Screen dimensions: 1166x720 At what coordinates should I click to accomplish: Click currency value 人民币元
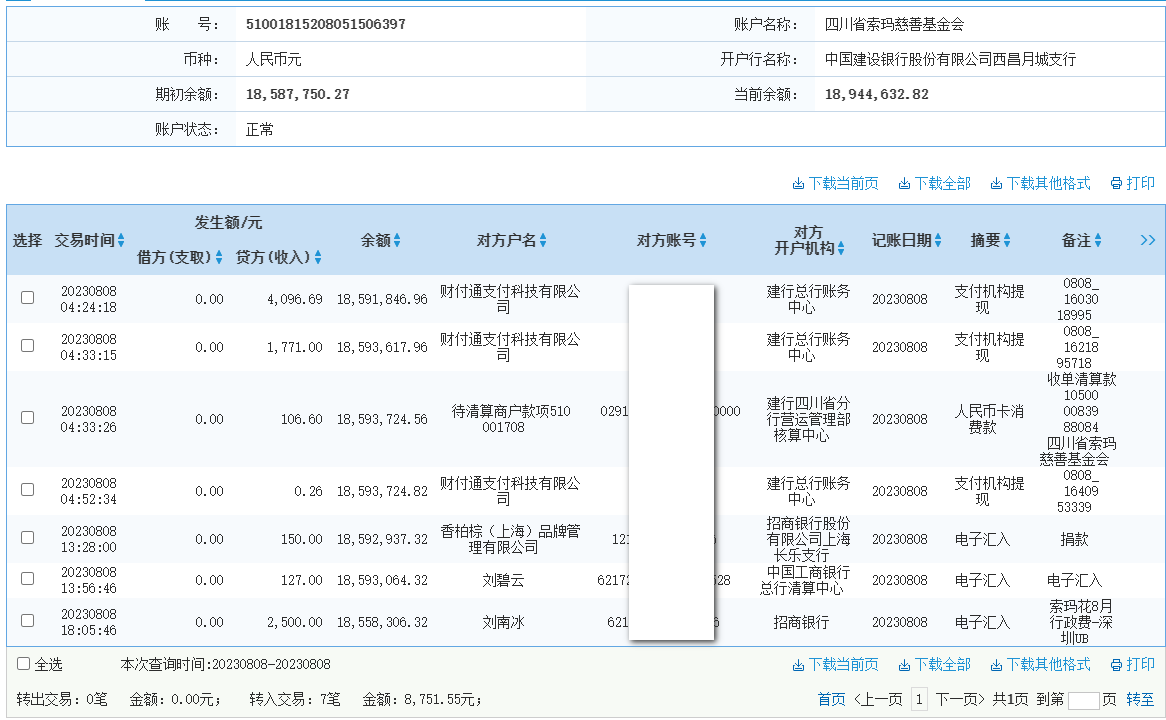274,60
